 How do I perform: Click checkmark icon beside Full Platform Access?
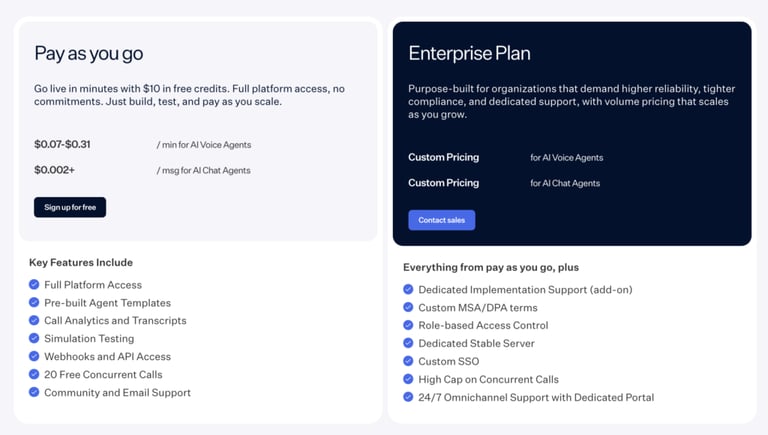34,284
